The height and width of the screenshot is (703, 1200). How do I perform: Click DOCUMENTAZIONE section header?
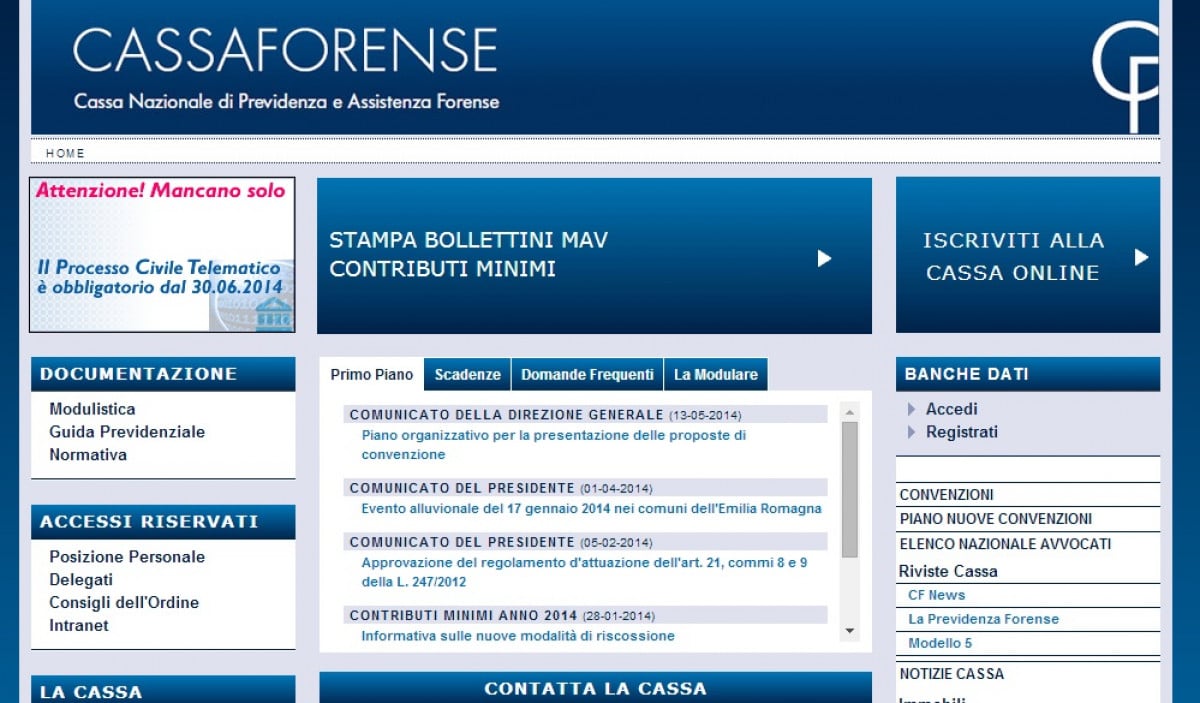click(163, 374)
